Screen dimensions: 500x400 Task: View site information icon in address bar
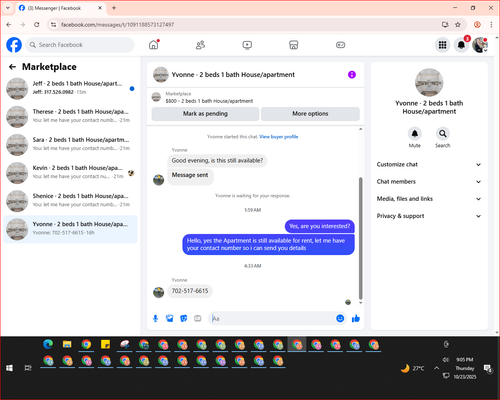point(53,25)
